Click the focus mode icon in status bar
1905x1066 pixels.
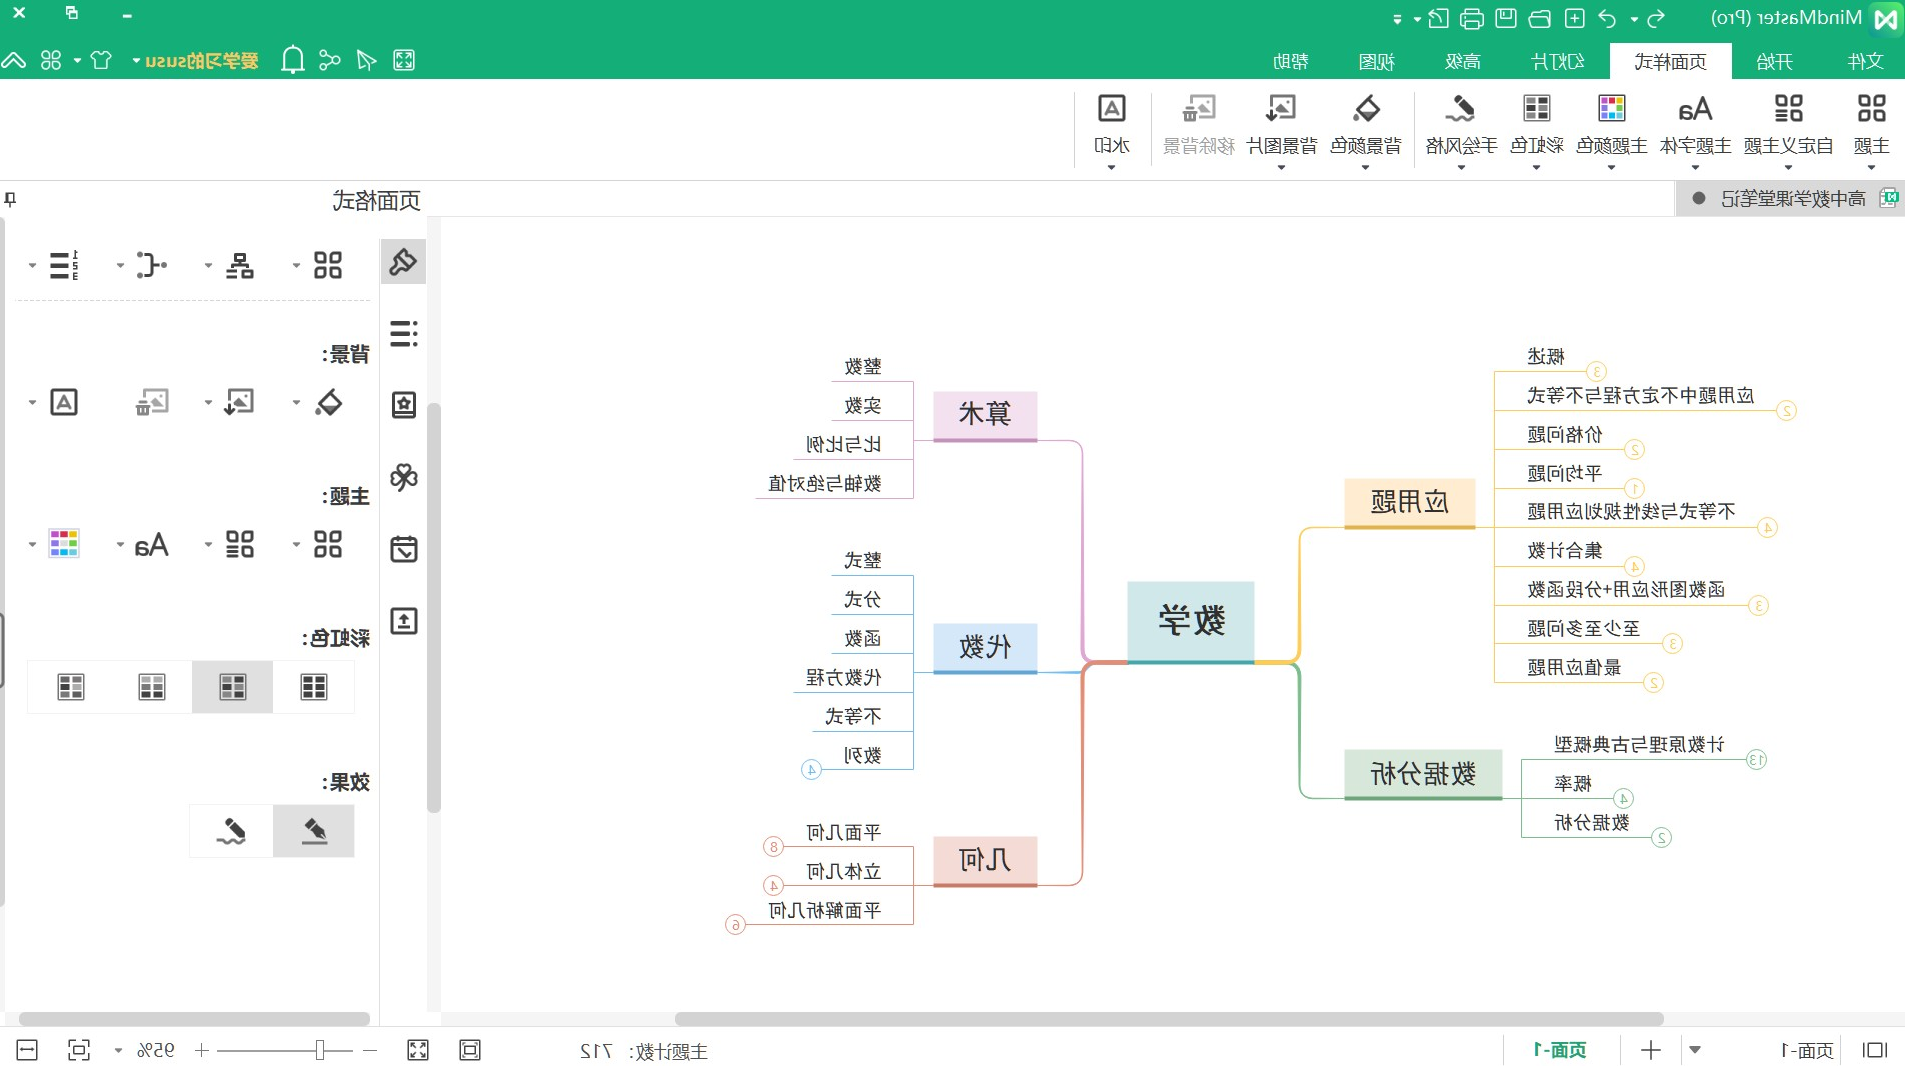(x=78, y=1049)
